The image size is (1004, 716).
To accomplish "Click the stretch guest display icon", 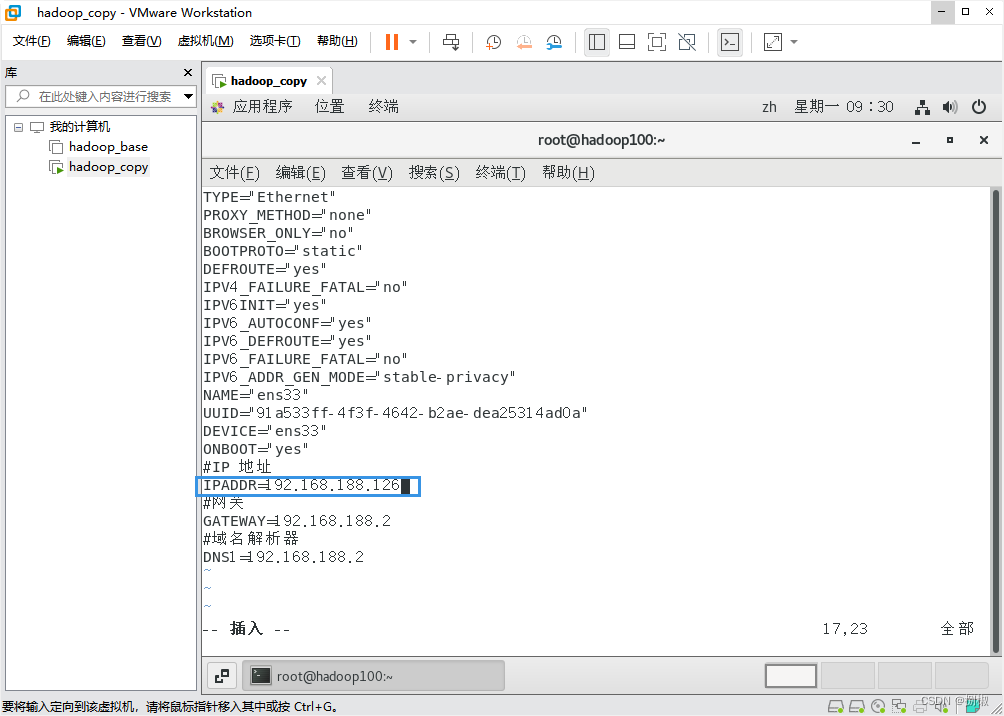I will 773,42.
